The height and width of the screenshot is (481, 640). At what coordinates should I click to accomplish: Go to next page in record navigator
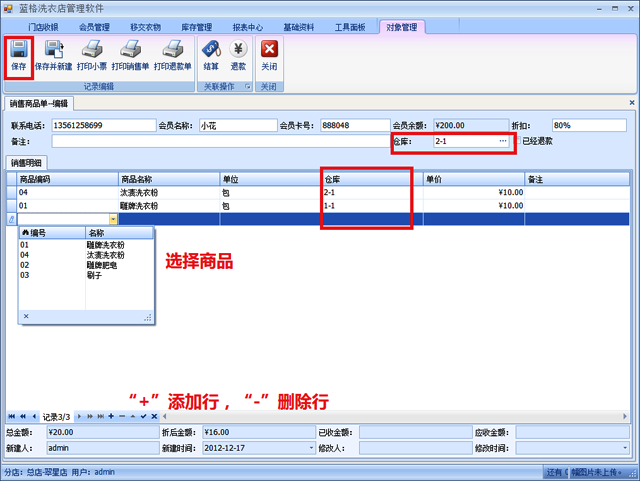[x=90, y=416]
